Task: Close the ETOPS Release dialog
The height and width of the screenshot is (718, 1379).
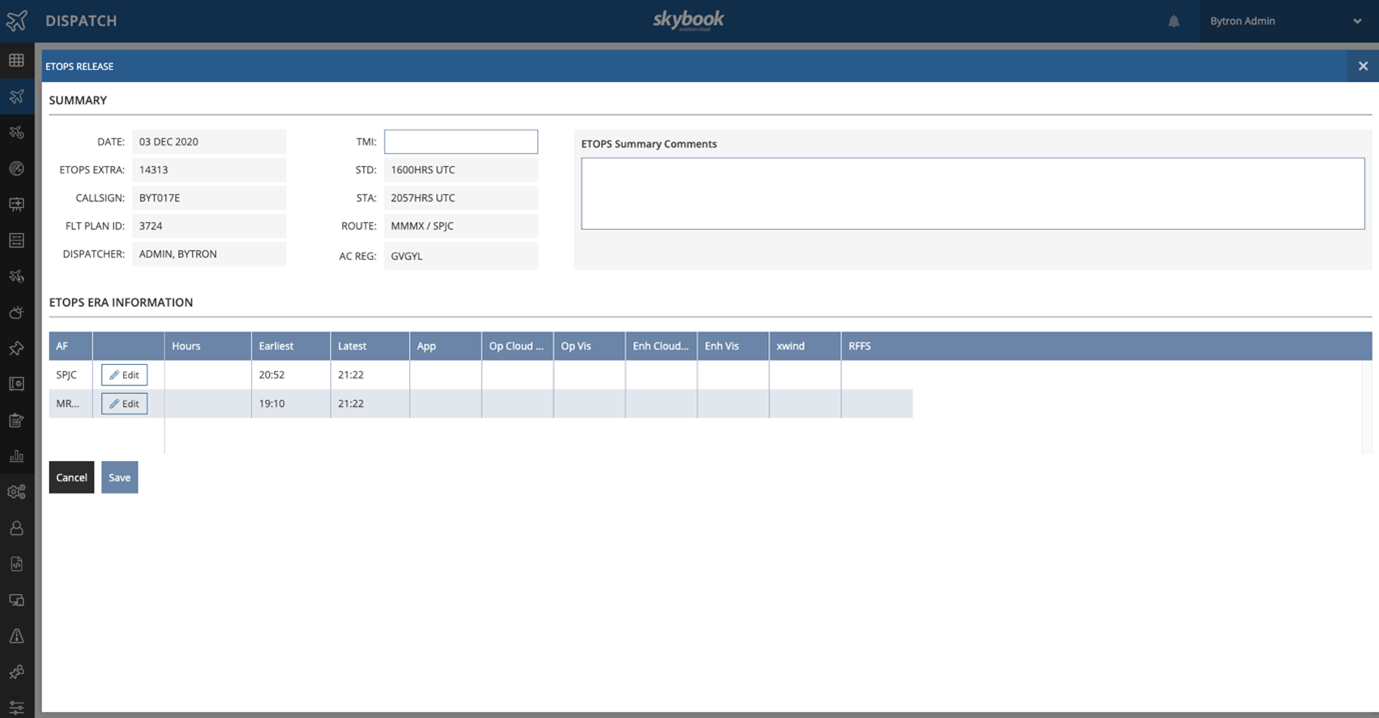Action: pyautogui.click(x=1363, y=66)
